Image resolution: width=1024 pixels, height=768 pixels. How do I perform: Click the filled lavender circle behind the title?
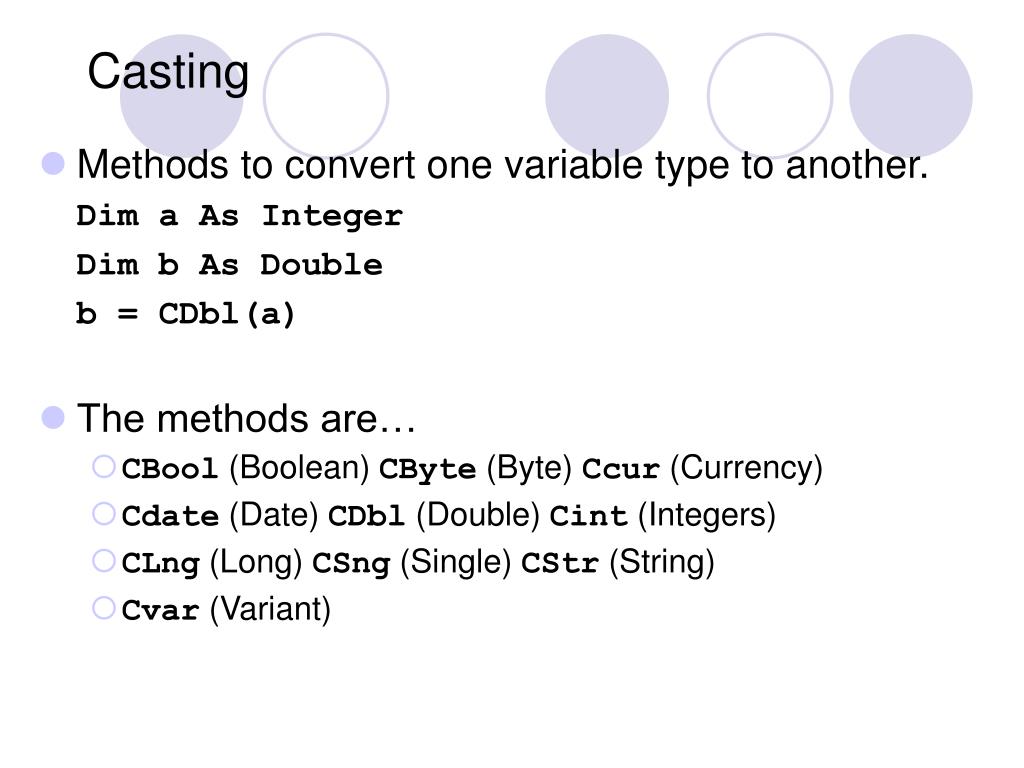coord(182,95)
